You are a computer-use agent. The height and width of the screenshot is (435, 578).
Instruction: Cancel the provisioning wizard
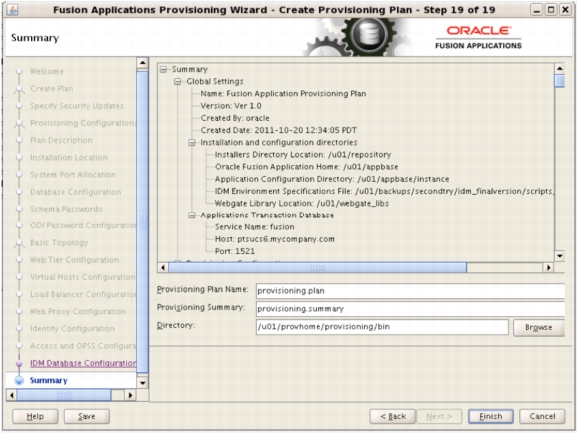point(542,417)
